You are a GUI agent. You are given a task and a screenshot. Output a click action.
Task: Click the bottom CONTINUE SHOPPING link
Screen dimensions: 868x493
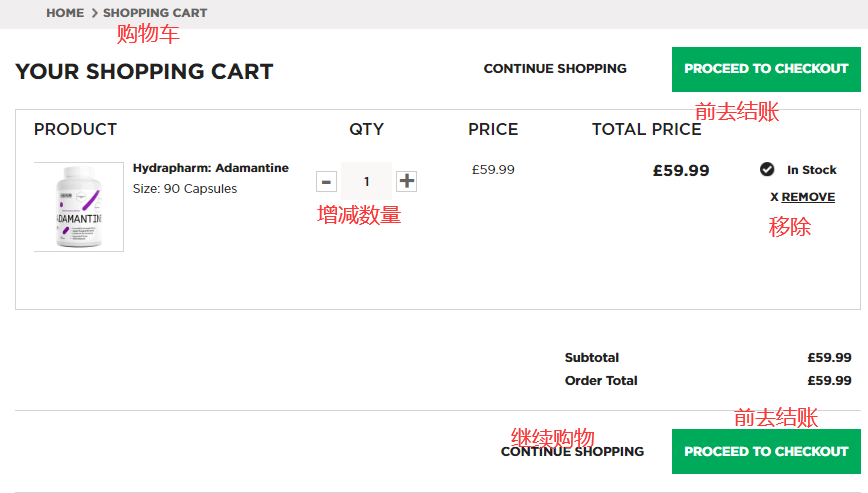point(572,452)
